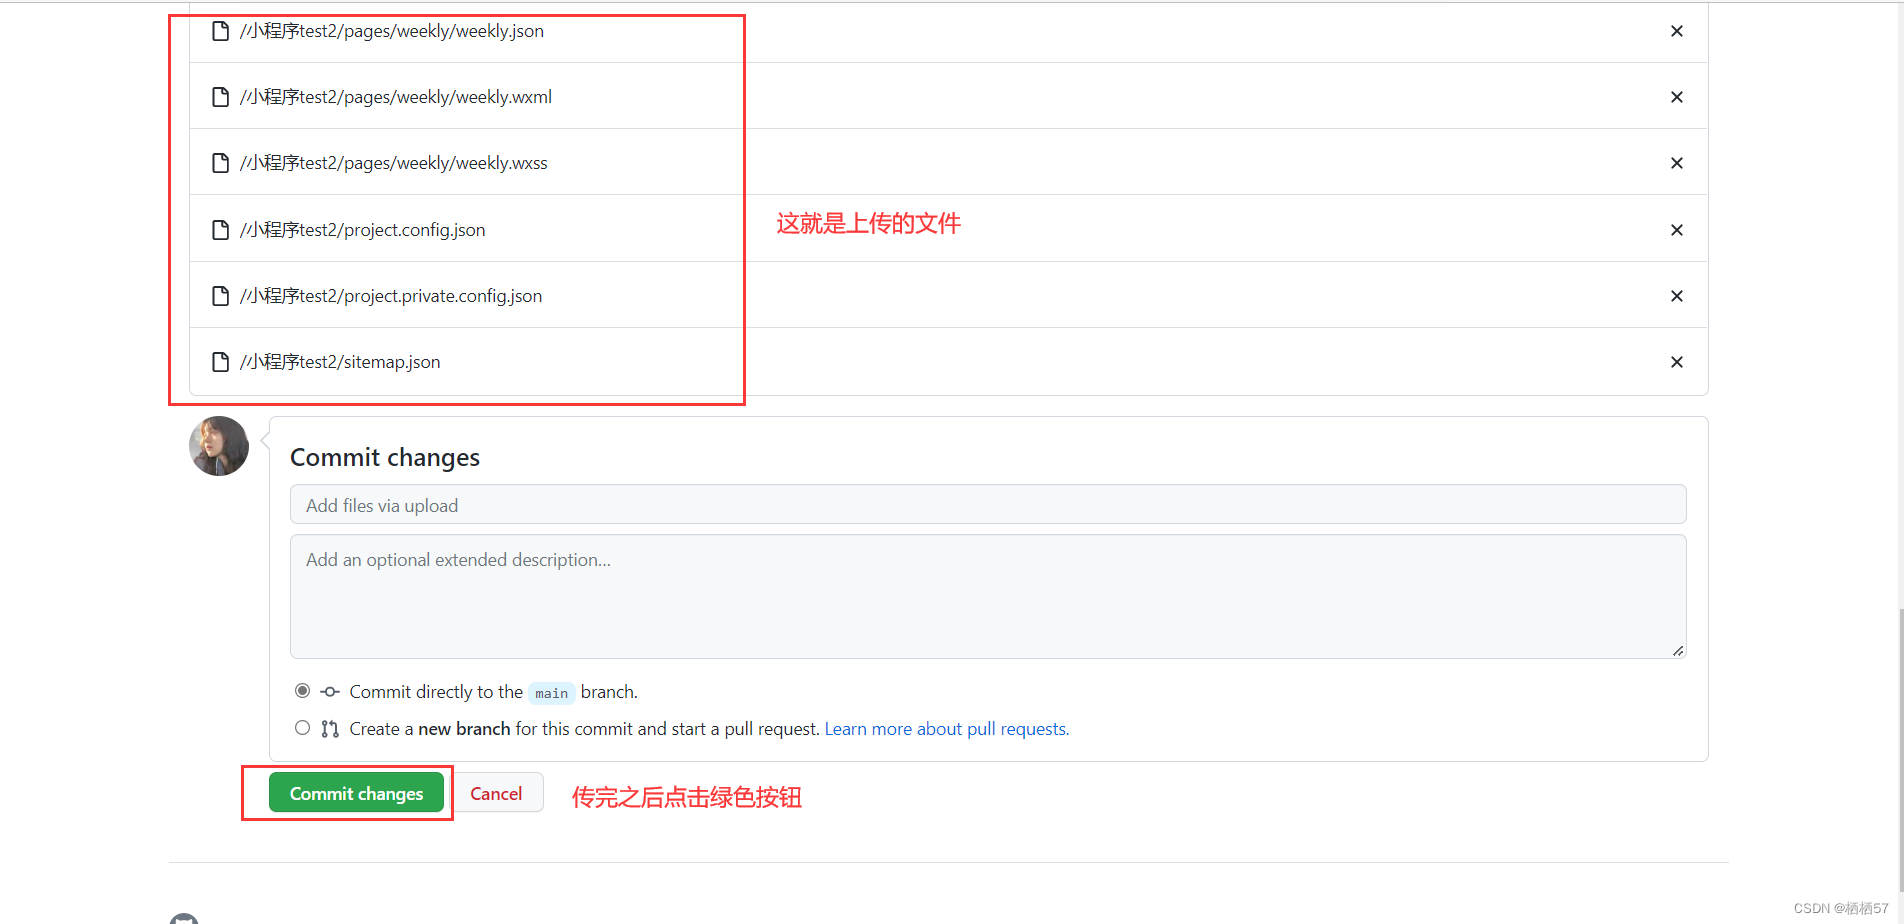Remove project.private.config.json from the upload list
The image size is (1904, 924).
tap(1677, 296)
